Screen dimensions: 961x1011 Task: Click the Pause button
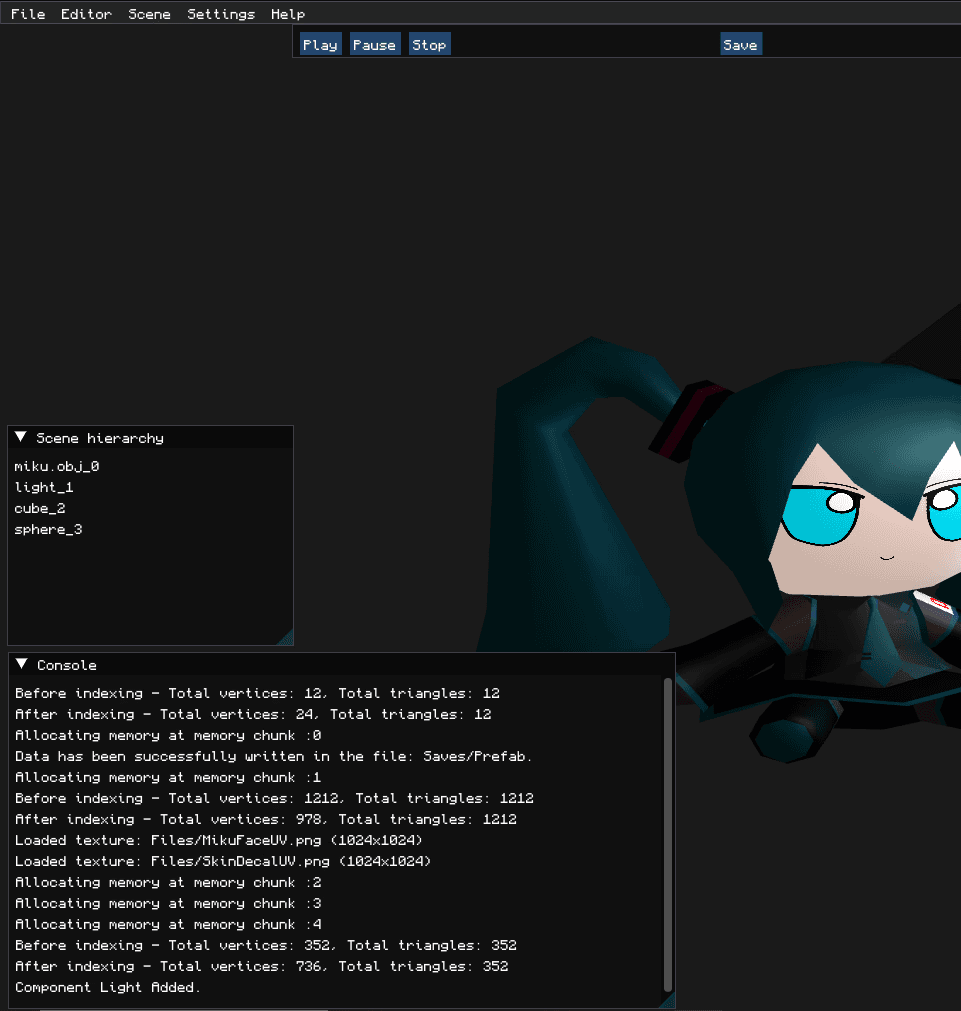point(375,44)
